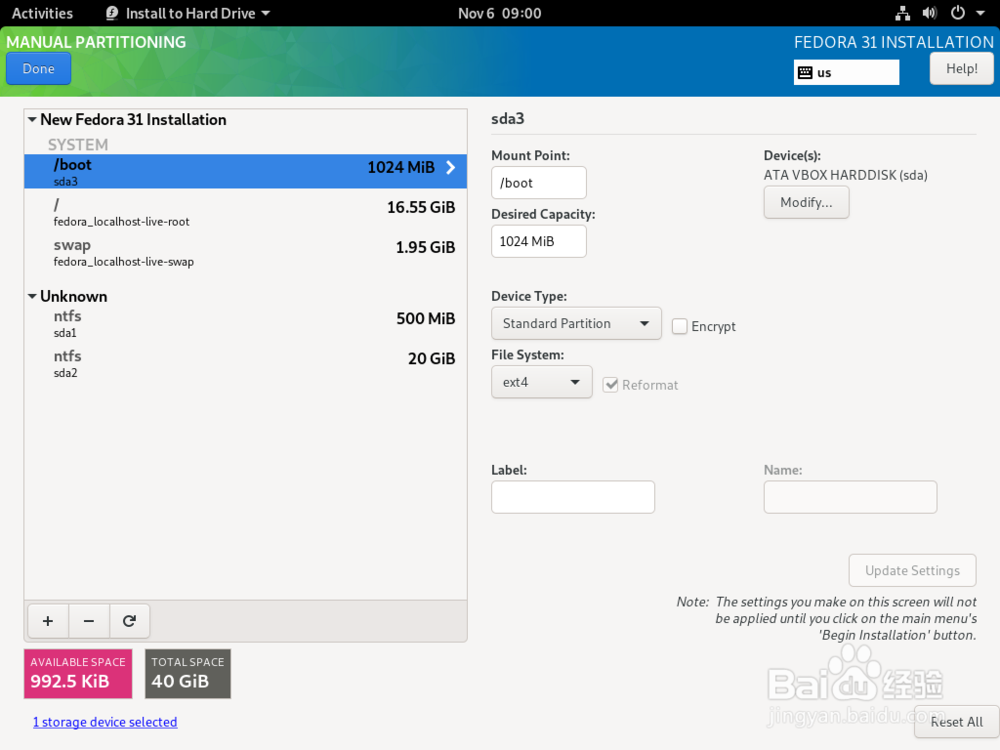The image size is (1000, 750).
Task: Open the Activities overview
Action: tap(42, 13)
